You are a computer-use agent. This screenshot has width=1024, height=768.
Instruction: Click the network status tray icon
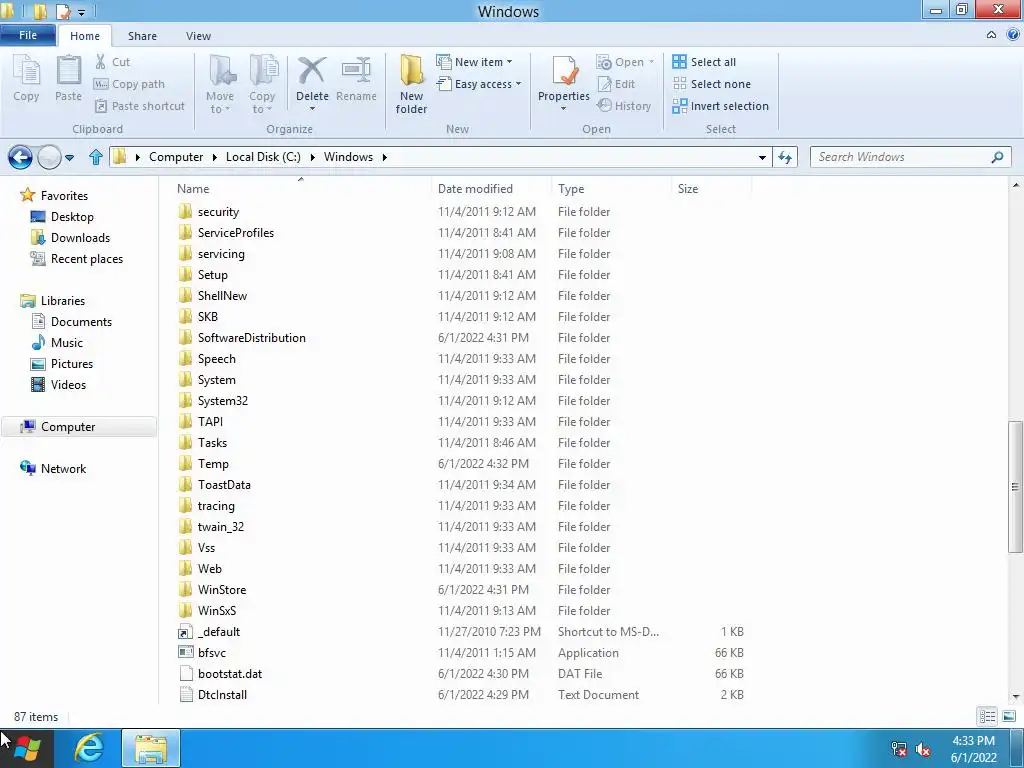[899, 748]
